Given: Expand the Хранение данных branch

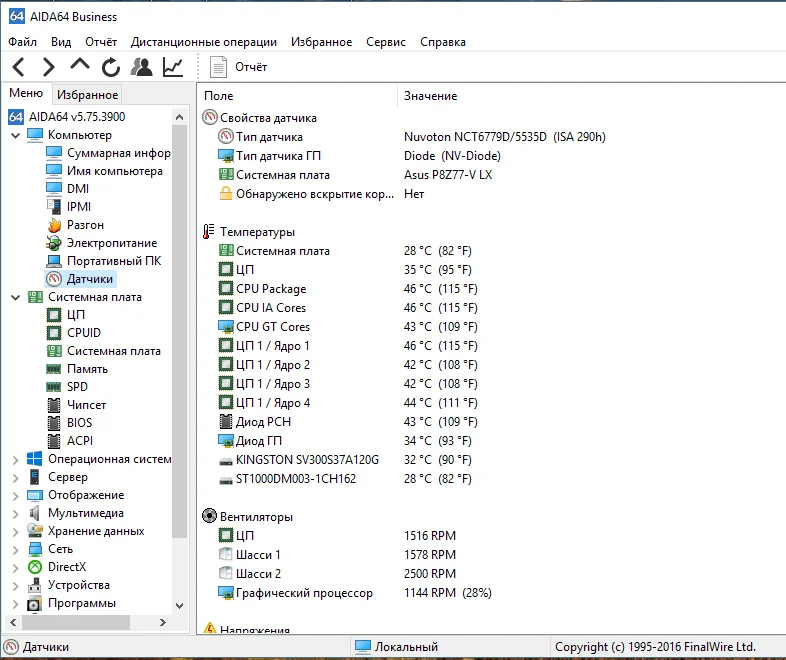Looking at the screenshot, I should tap(16, 532).
